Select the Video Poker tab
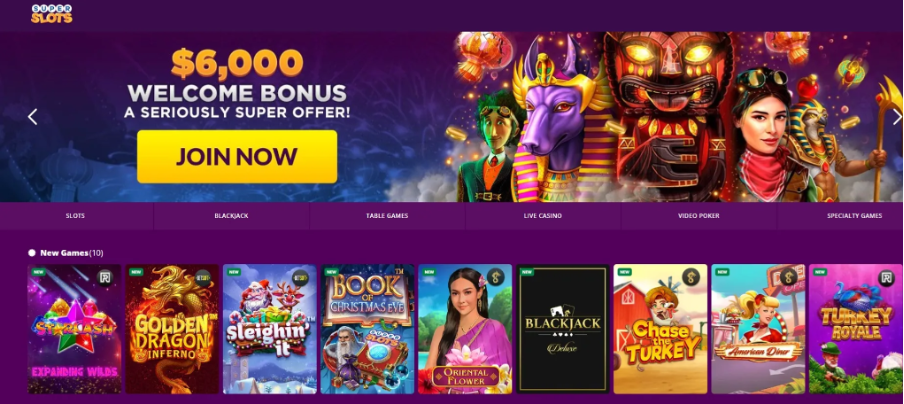904x404 pixels. coord(699,216)
